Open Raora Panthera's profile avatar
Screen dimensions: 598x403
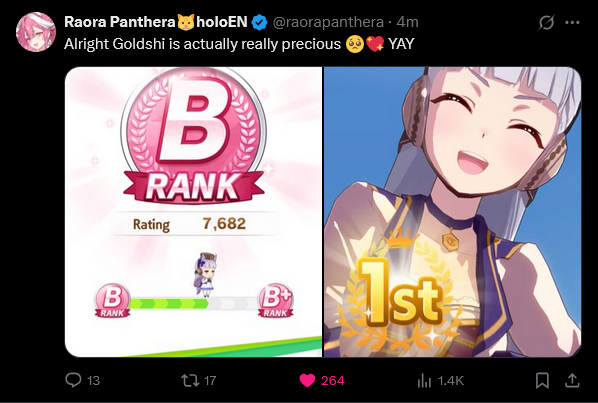pyautogui.click(x=36, y=32)
